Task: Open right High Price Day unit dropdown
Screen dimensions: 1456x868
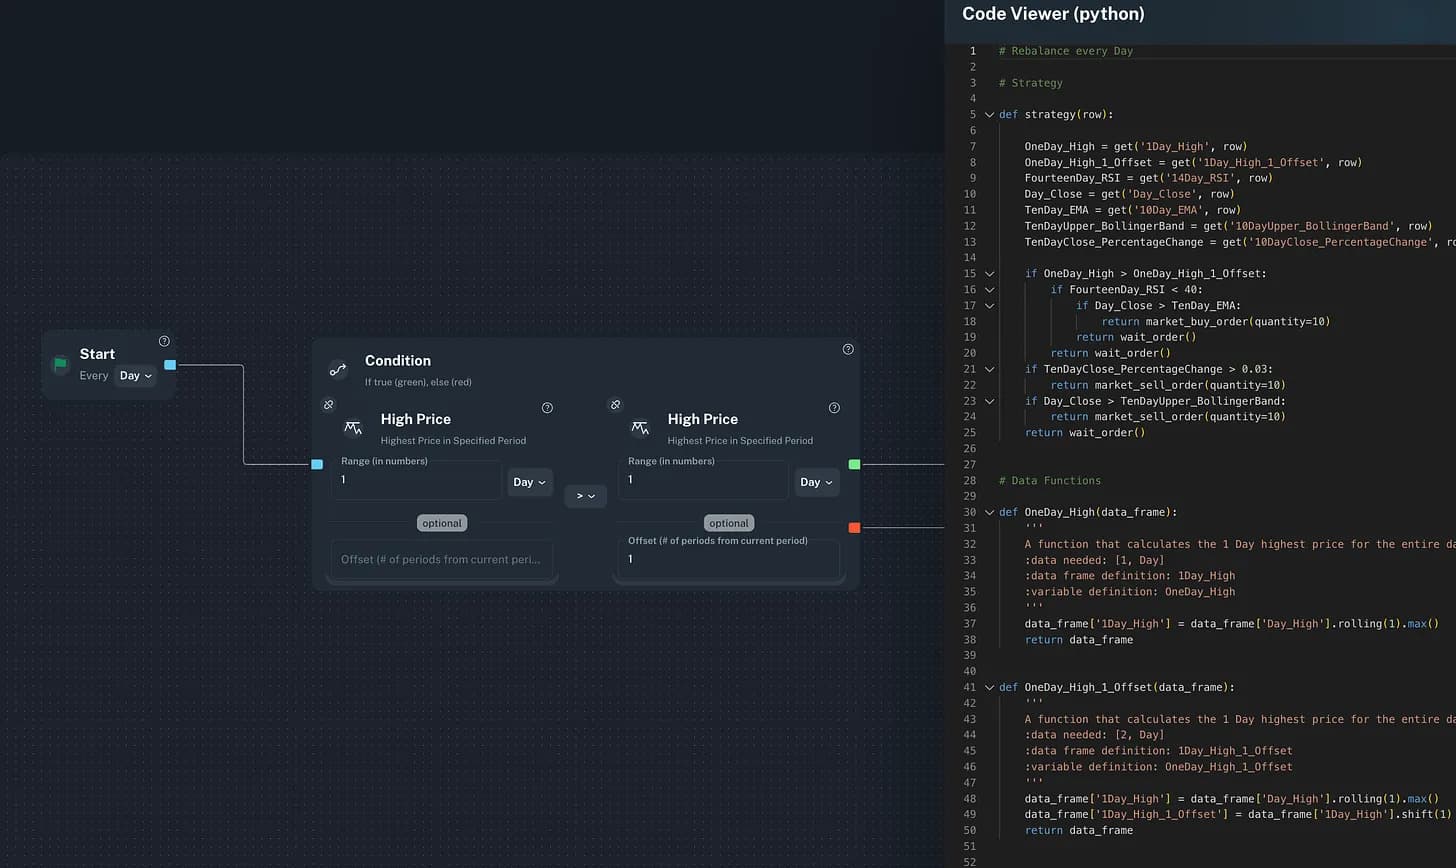Action: 817,482
